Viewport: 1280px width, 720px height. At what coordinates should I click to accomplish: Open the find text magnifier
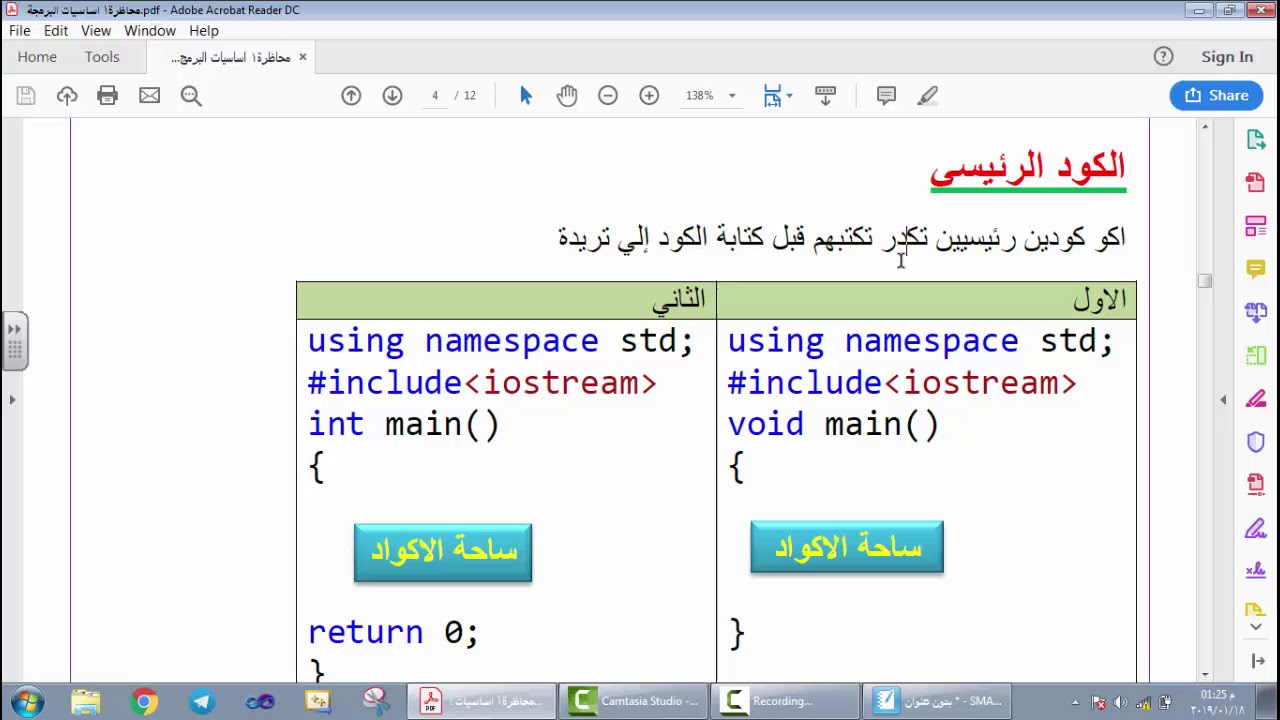pos(191,95)
